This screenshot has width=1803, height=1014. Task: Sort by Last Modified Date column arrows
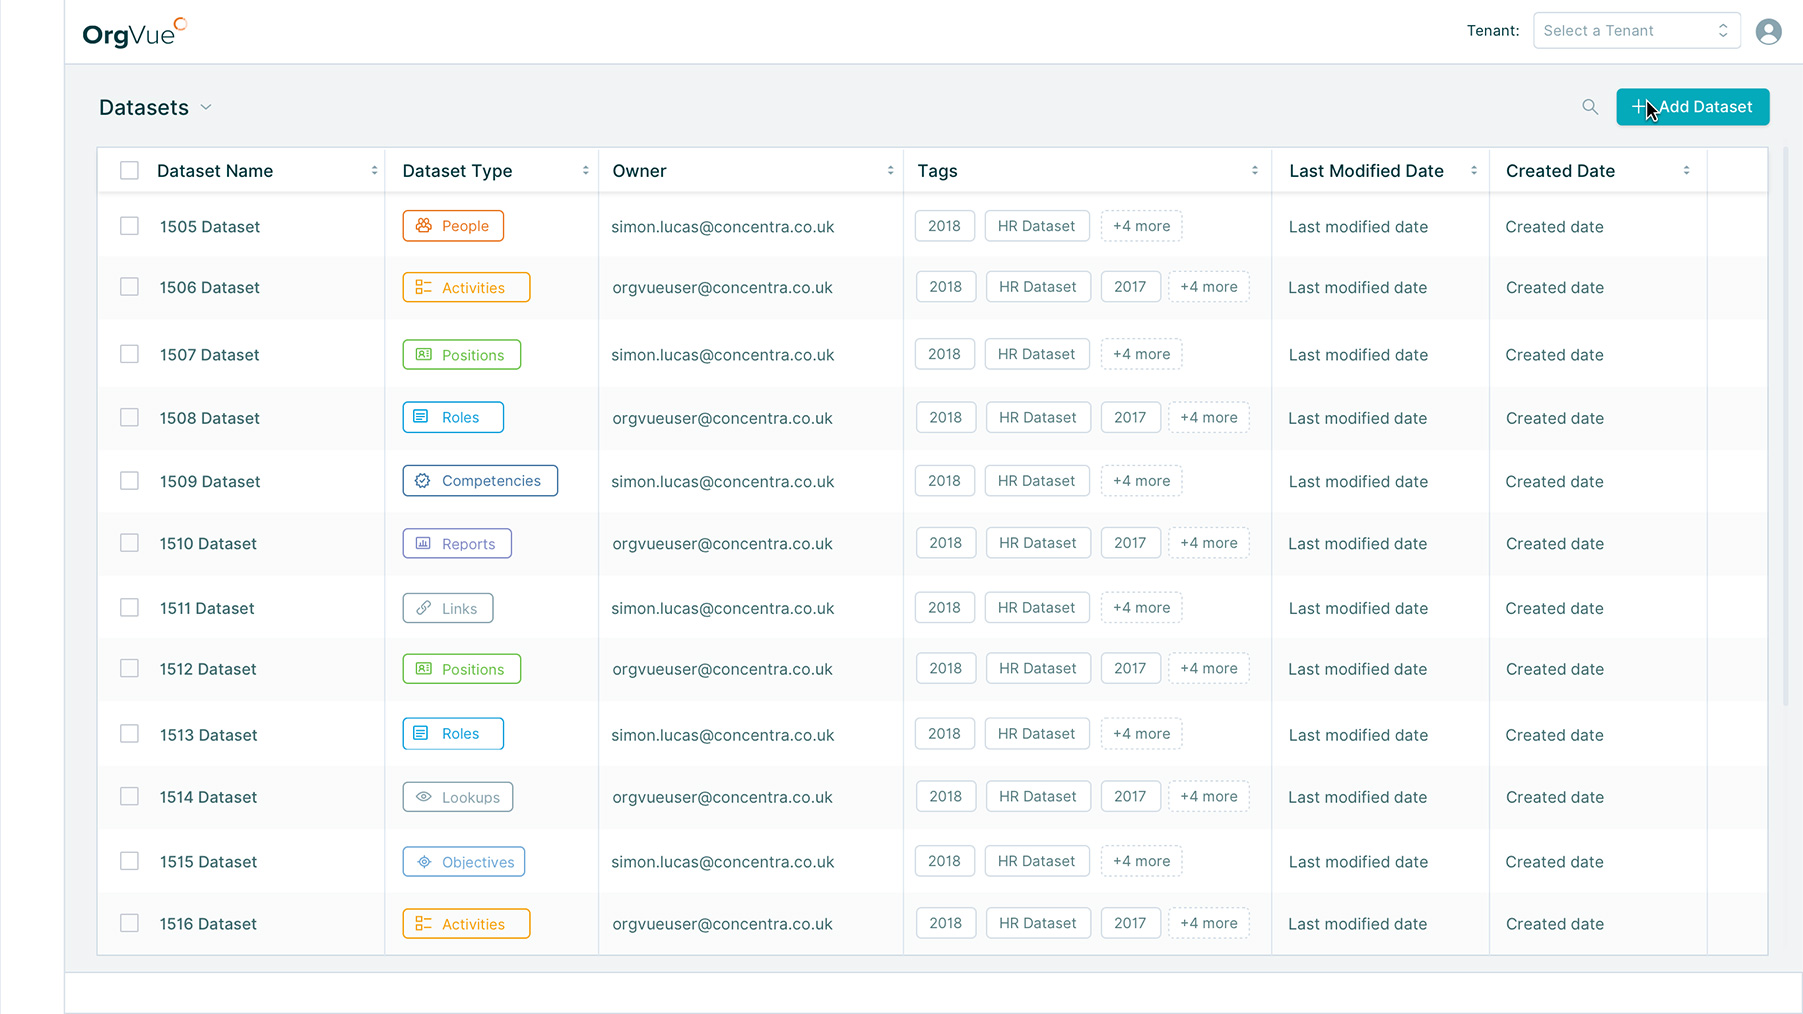[1473, 171]
